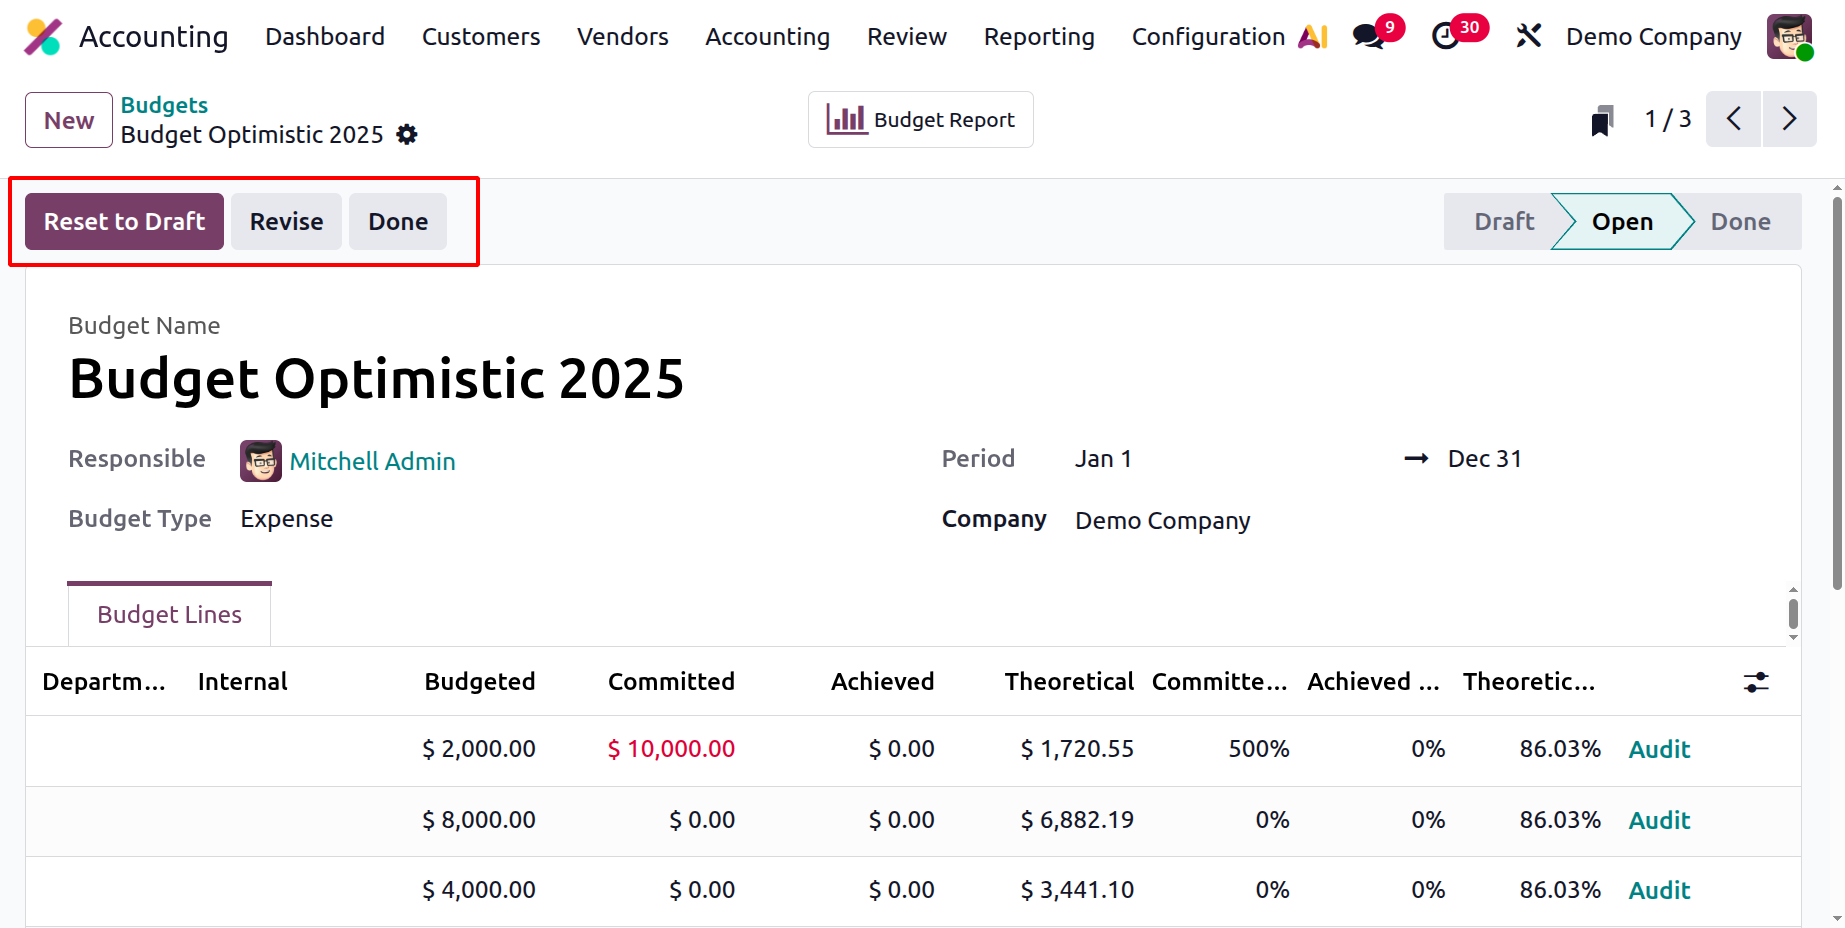
Task: Open the AI assistant icon
Action: pyautogui.click(x=1313, y=37)
